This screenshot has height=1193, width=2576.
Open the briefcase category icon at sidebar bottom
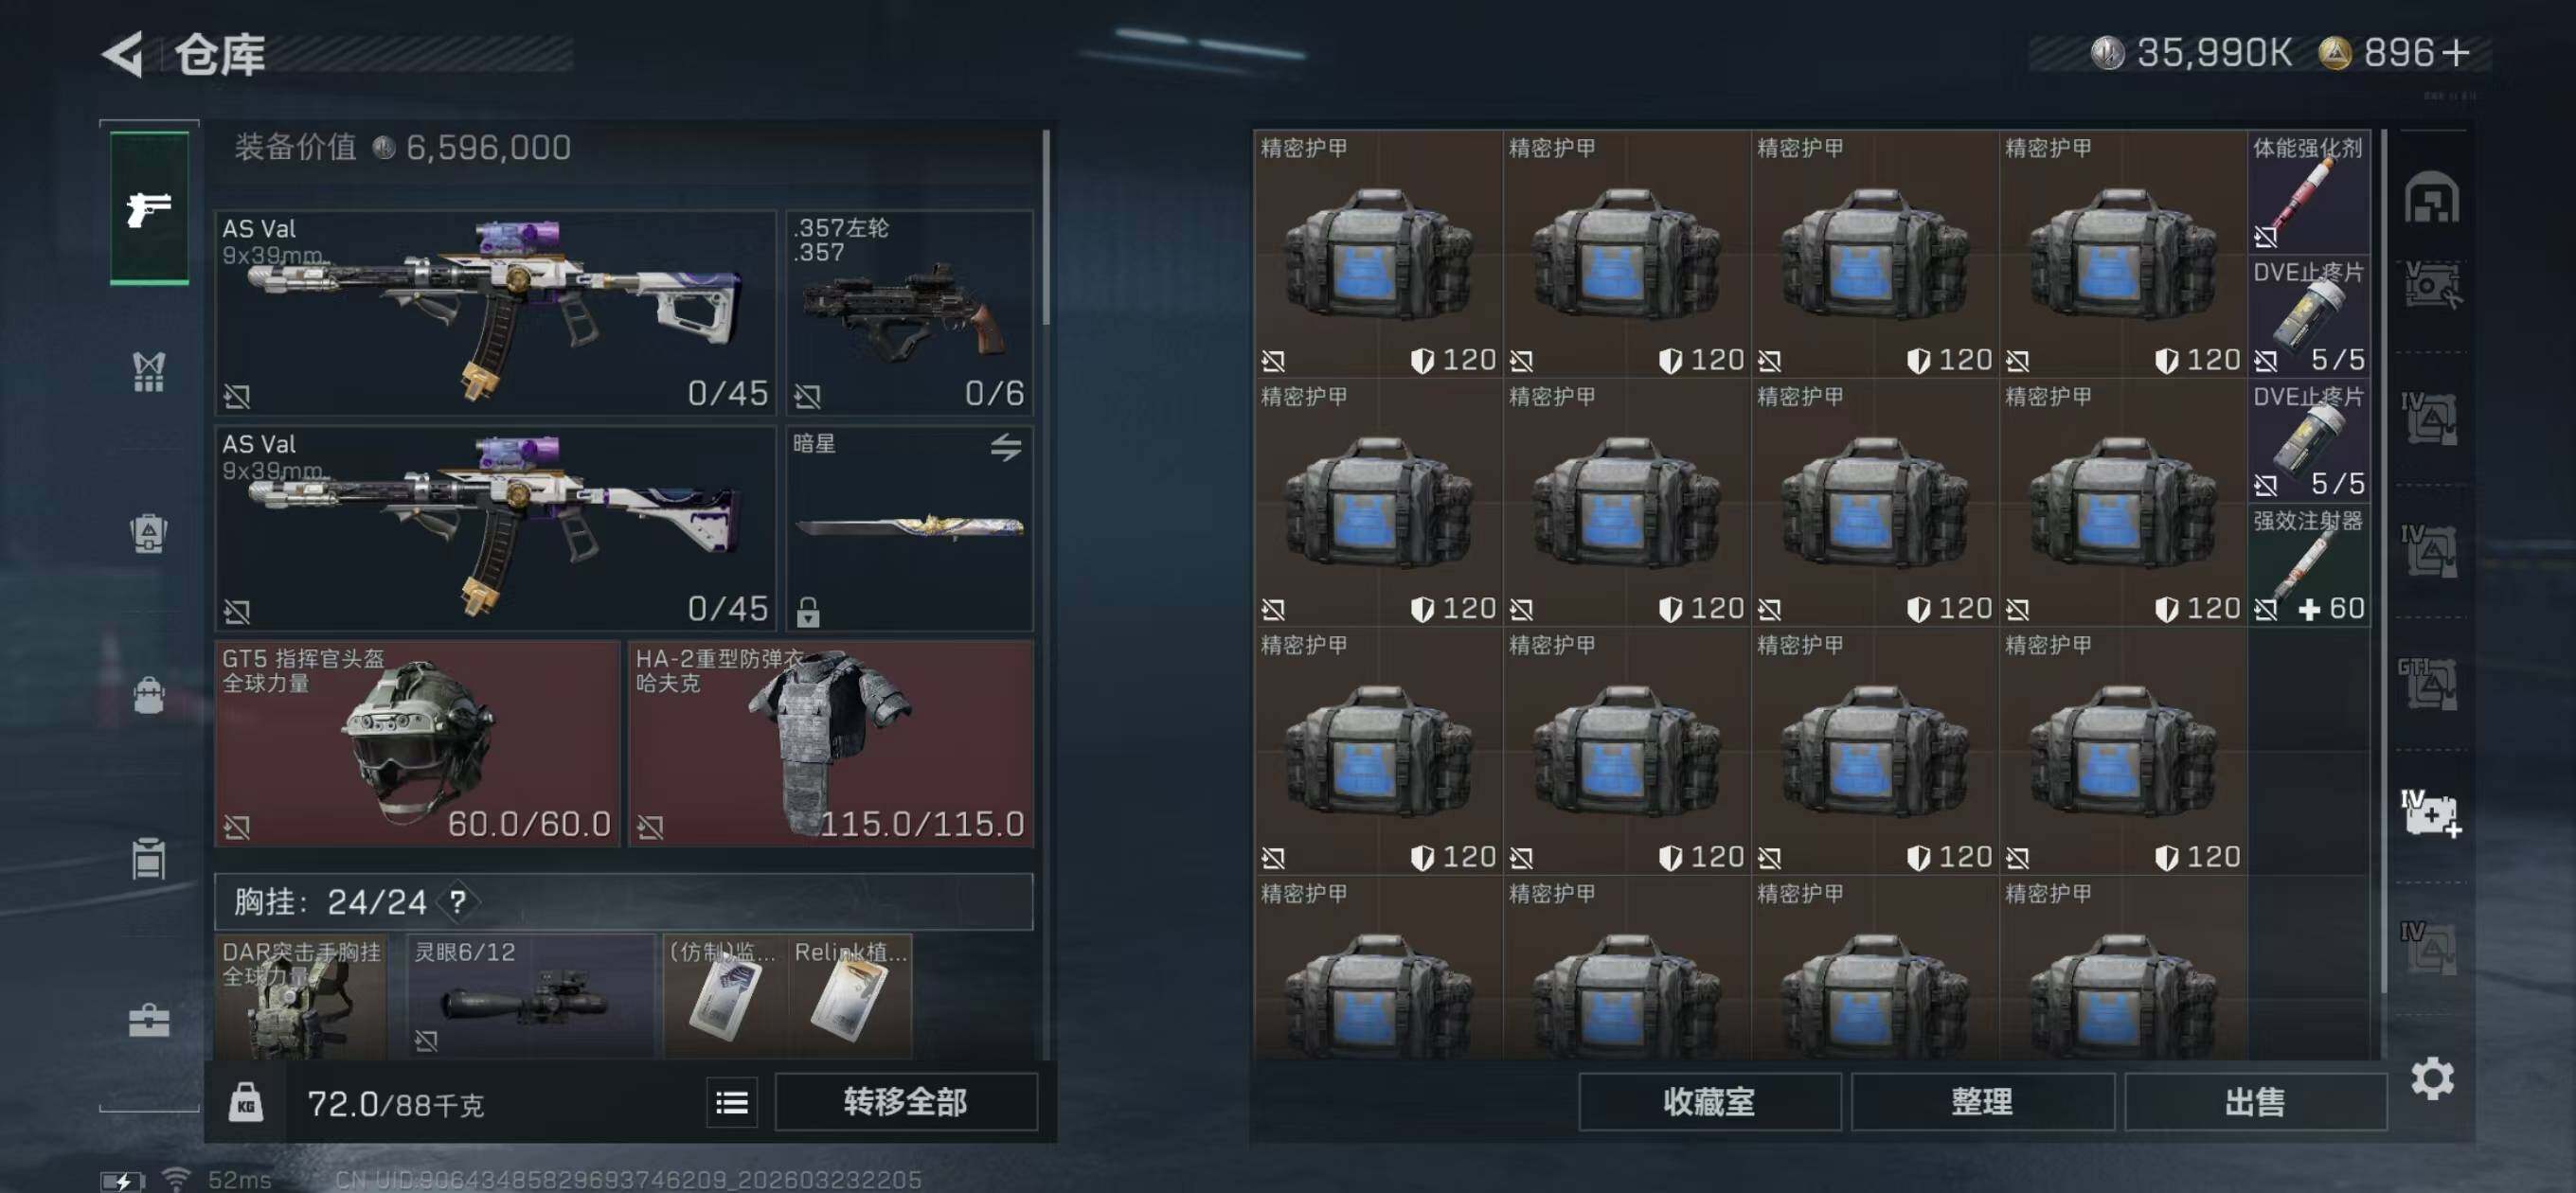(149, 1020)
